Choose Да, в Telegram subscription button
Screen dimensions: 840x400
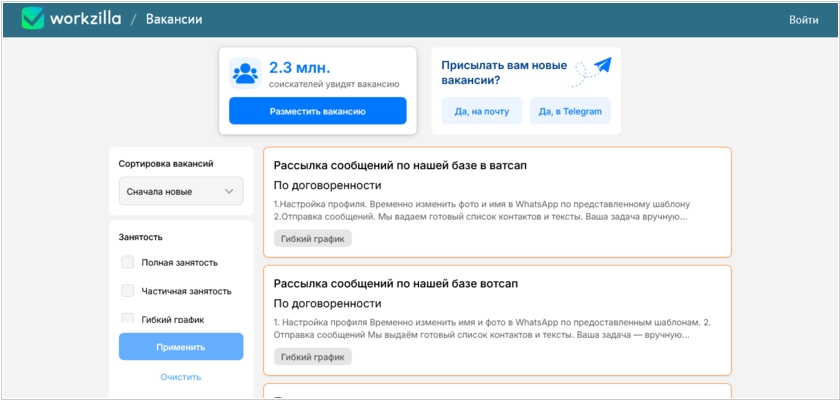(570, 111)
